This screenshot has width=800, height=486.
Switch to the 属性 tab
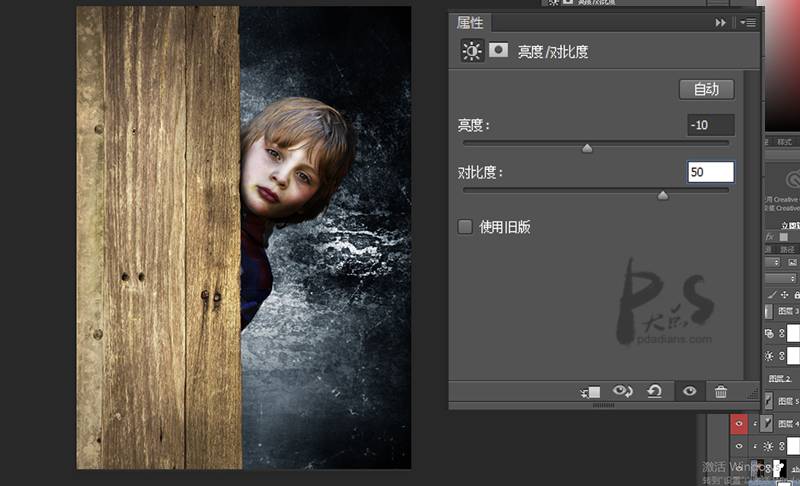point(470,22)
